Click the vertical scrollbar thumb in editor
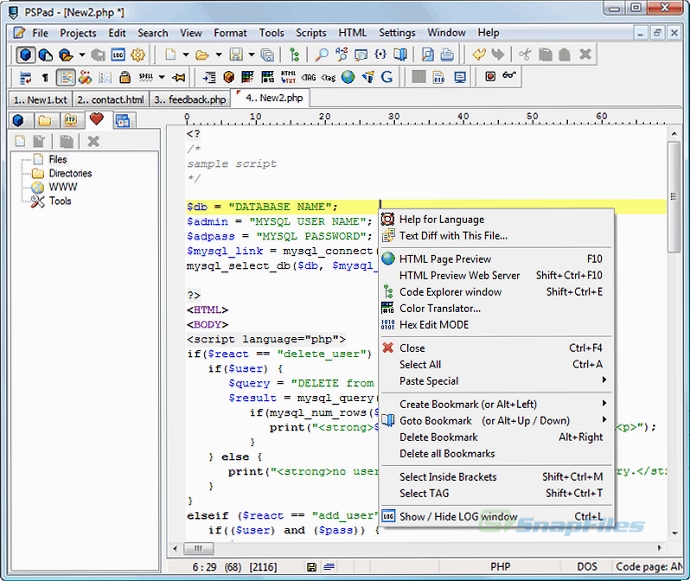This screenshot has width=690, height=581. [674, 196]
